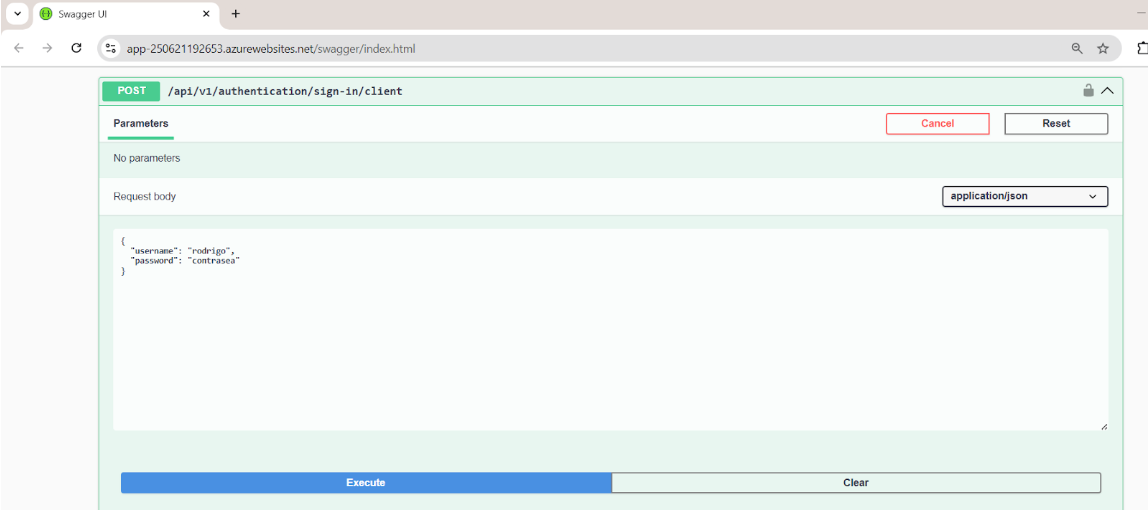Clear the request response
This screenshot has width=1148, height=510.
tap(856, 483)
